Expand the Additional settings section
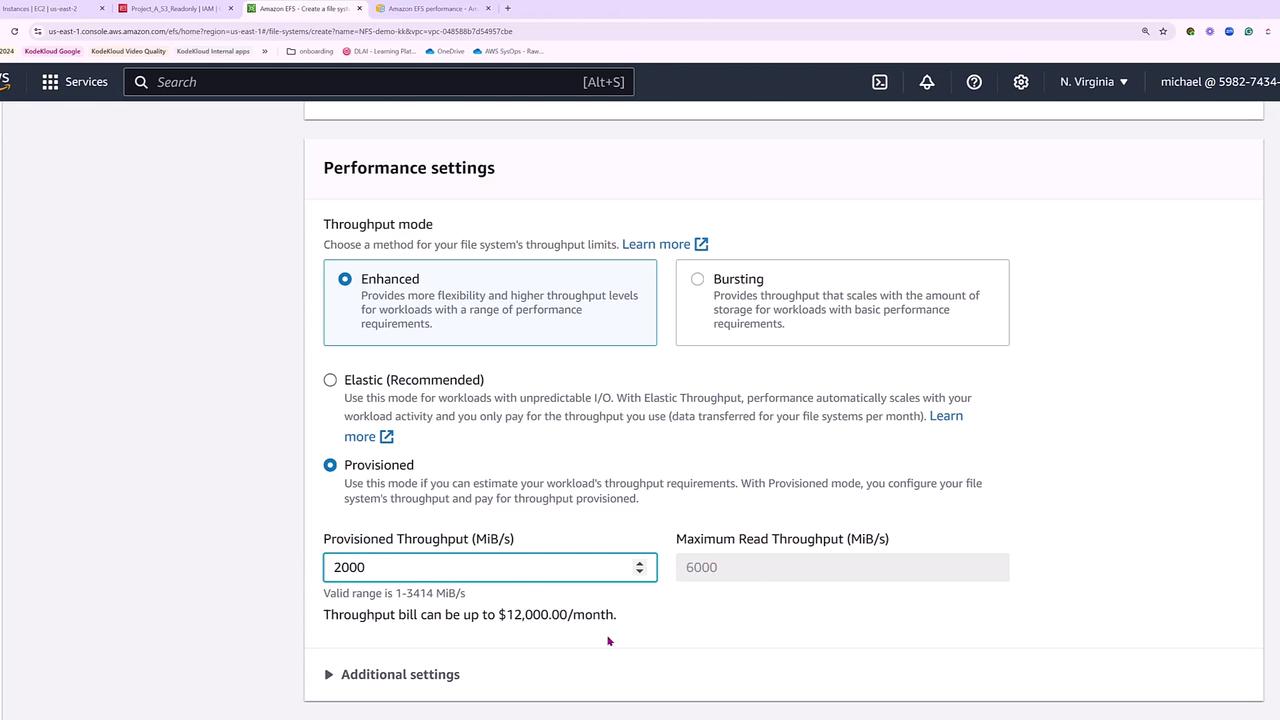Screen dimensions: 1280x720 pyautogui.click(x=391, y=675)
